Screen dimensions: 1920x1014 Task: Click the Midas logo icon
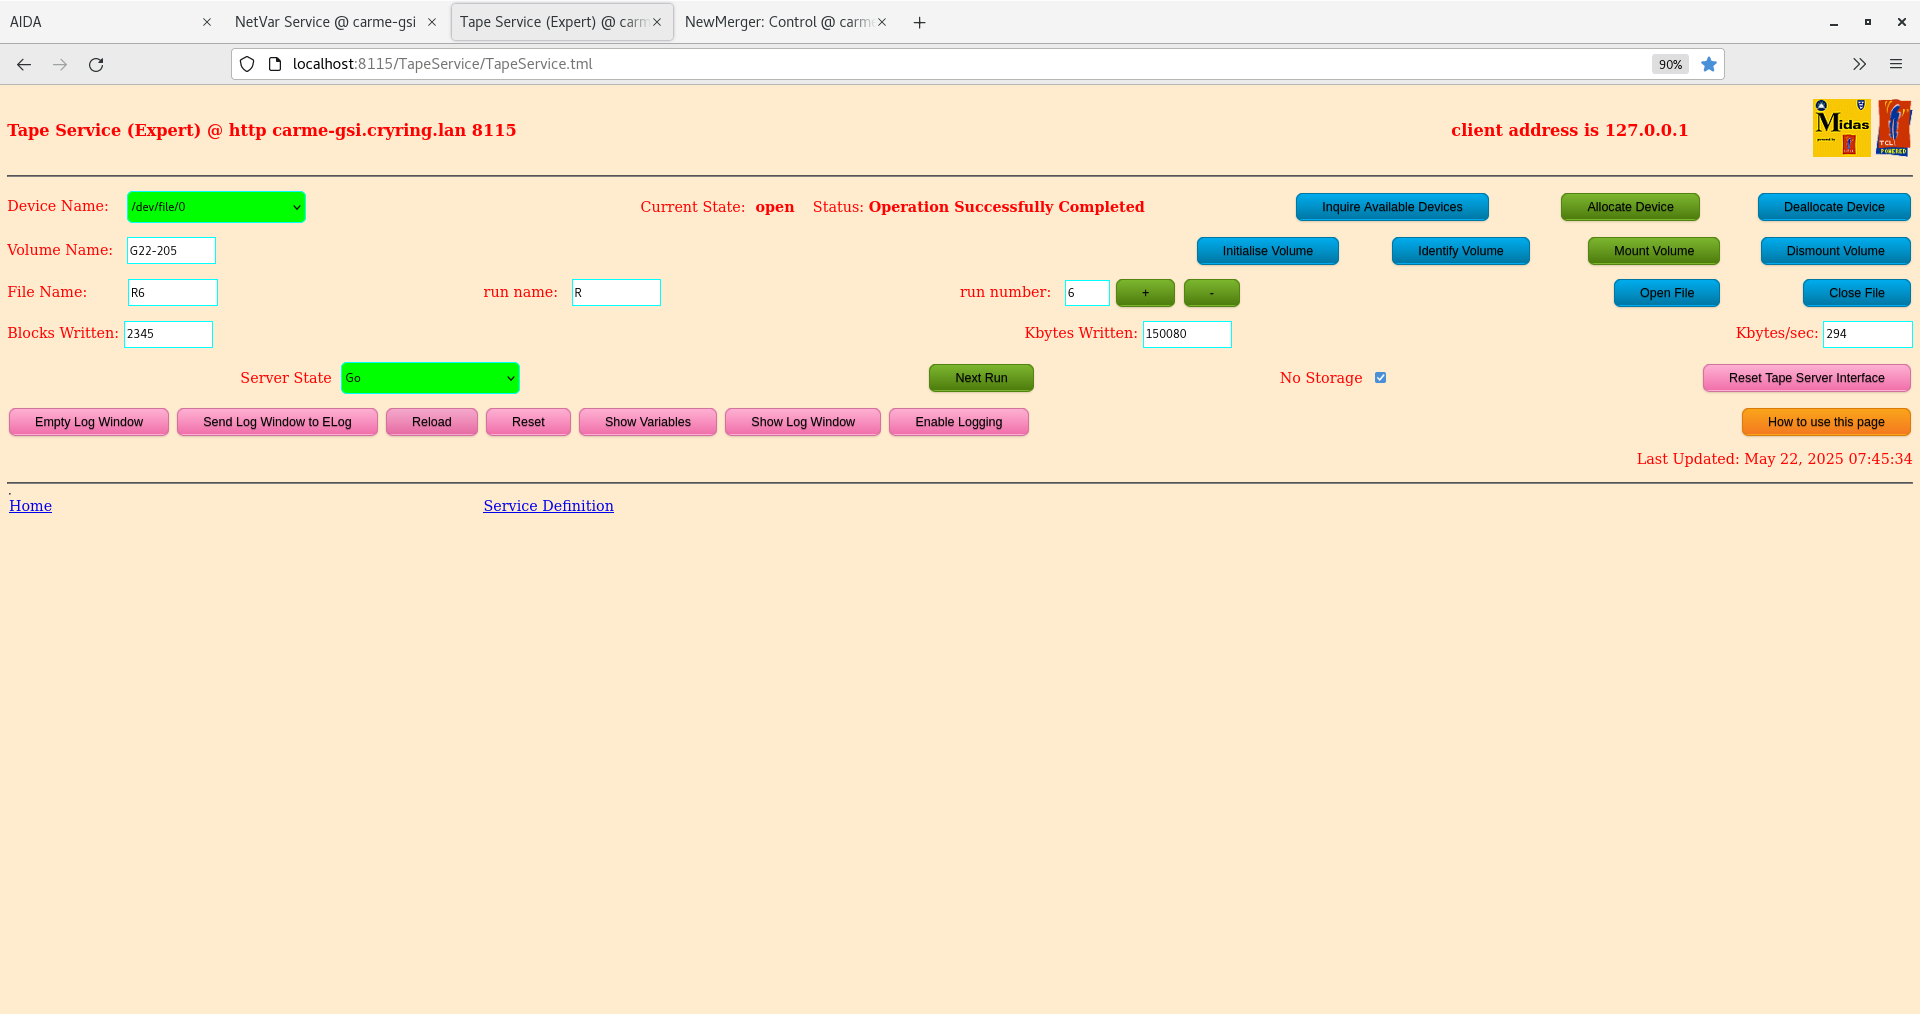[1840, 128]
